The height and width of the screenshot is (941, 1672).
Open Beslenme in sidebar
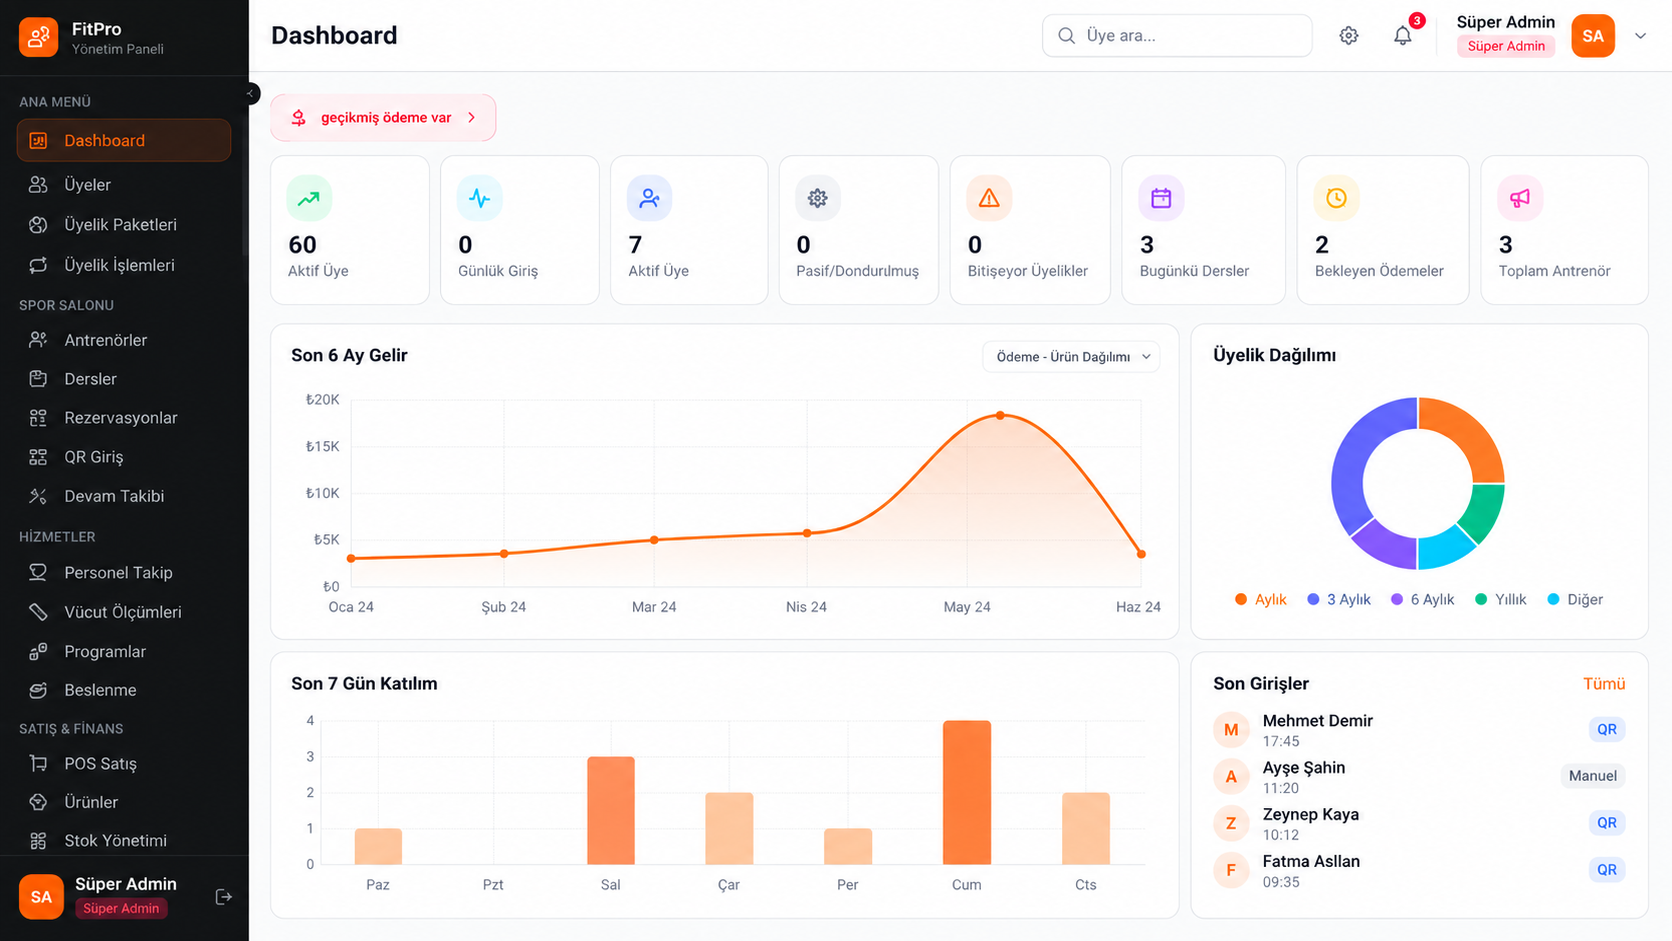(x=124, y=690)
